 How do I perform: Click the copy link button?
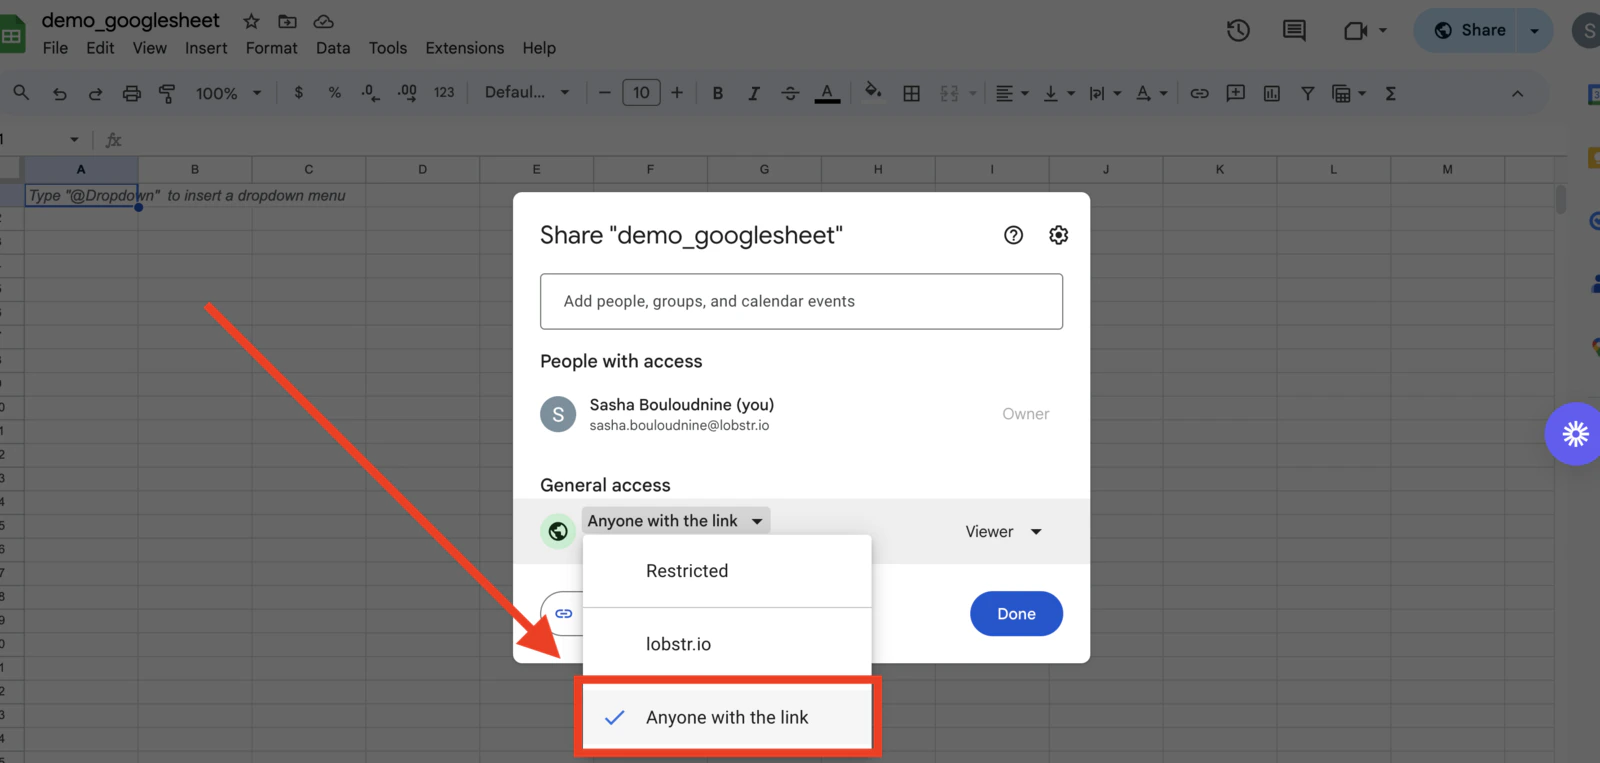pos(563,613)
